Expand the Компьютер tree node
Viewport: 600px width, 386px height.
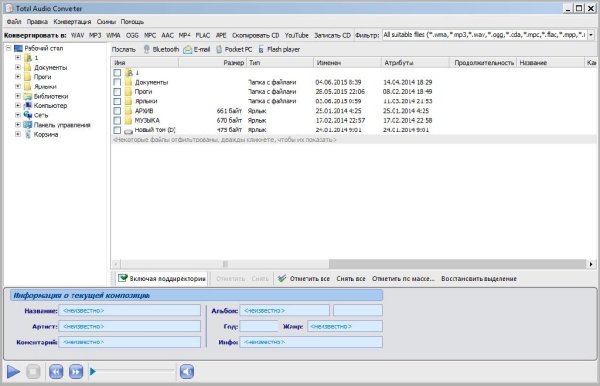(18, 106)
